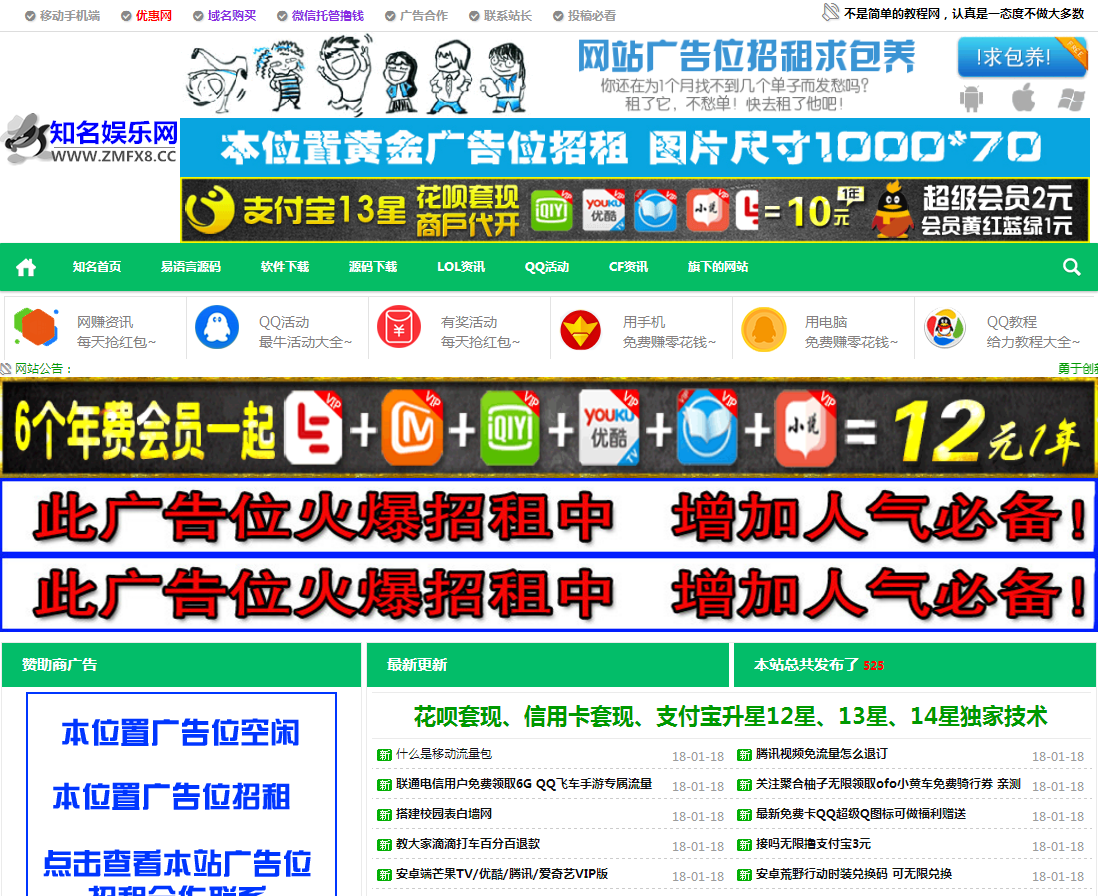This screenshot has height=896, width=1098.
Task: Click the 新 badge beside 什么是移动流量包
Action: [x=384, y=755]
